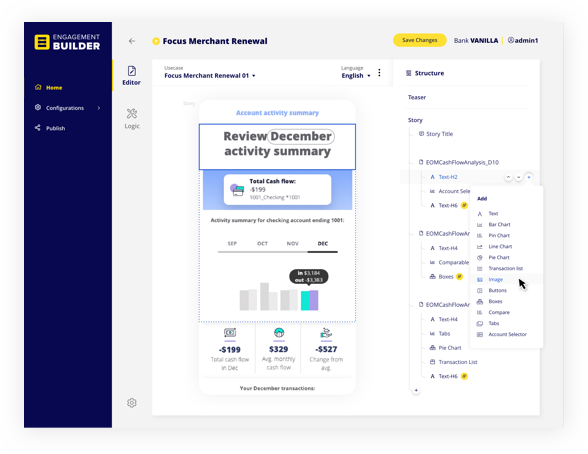Screen dimensions: 588x454
Task: Move Text-H2 up with arrow icon
Action: (508, 177)
